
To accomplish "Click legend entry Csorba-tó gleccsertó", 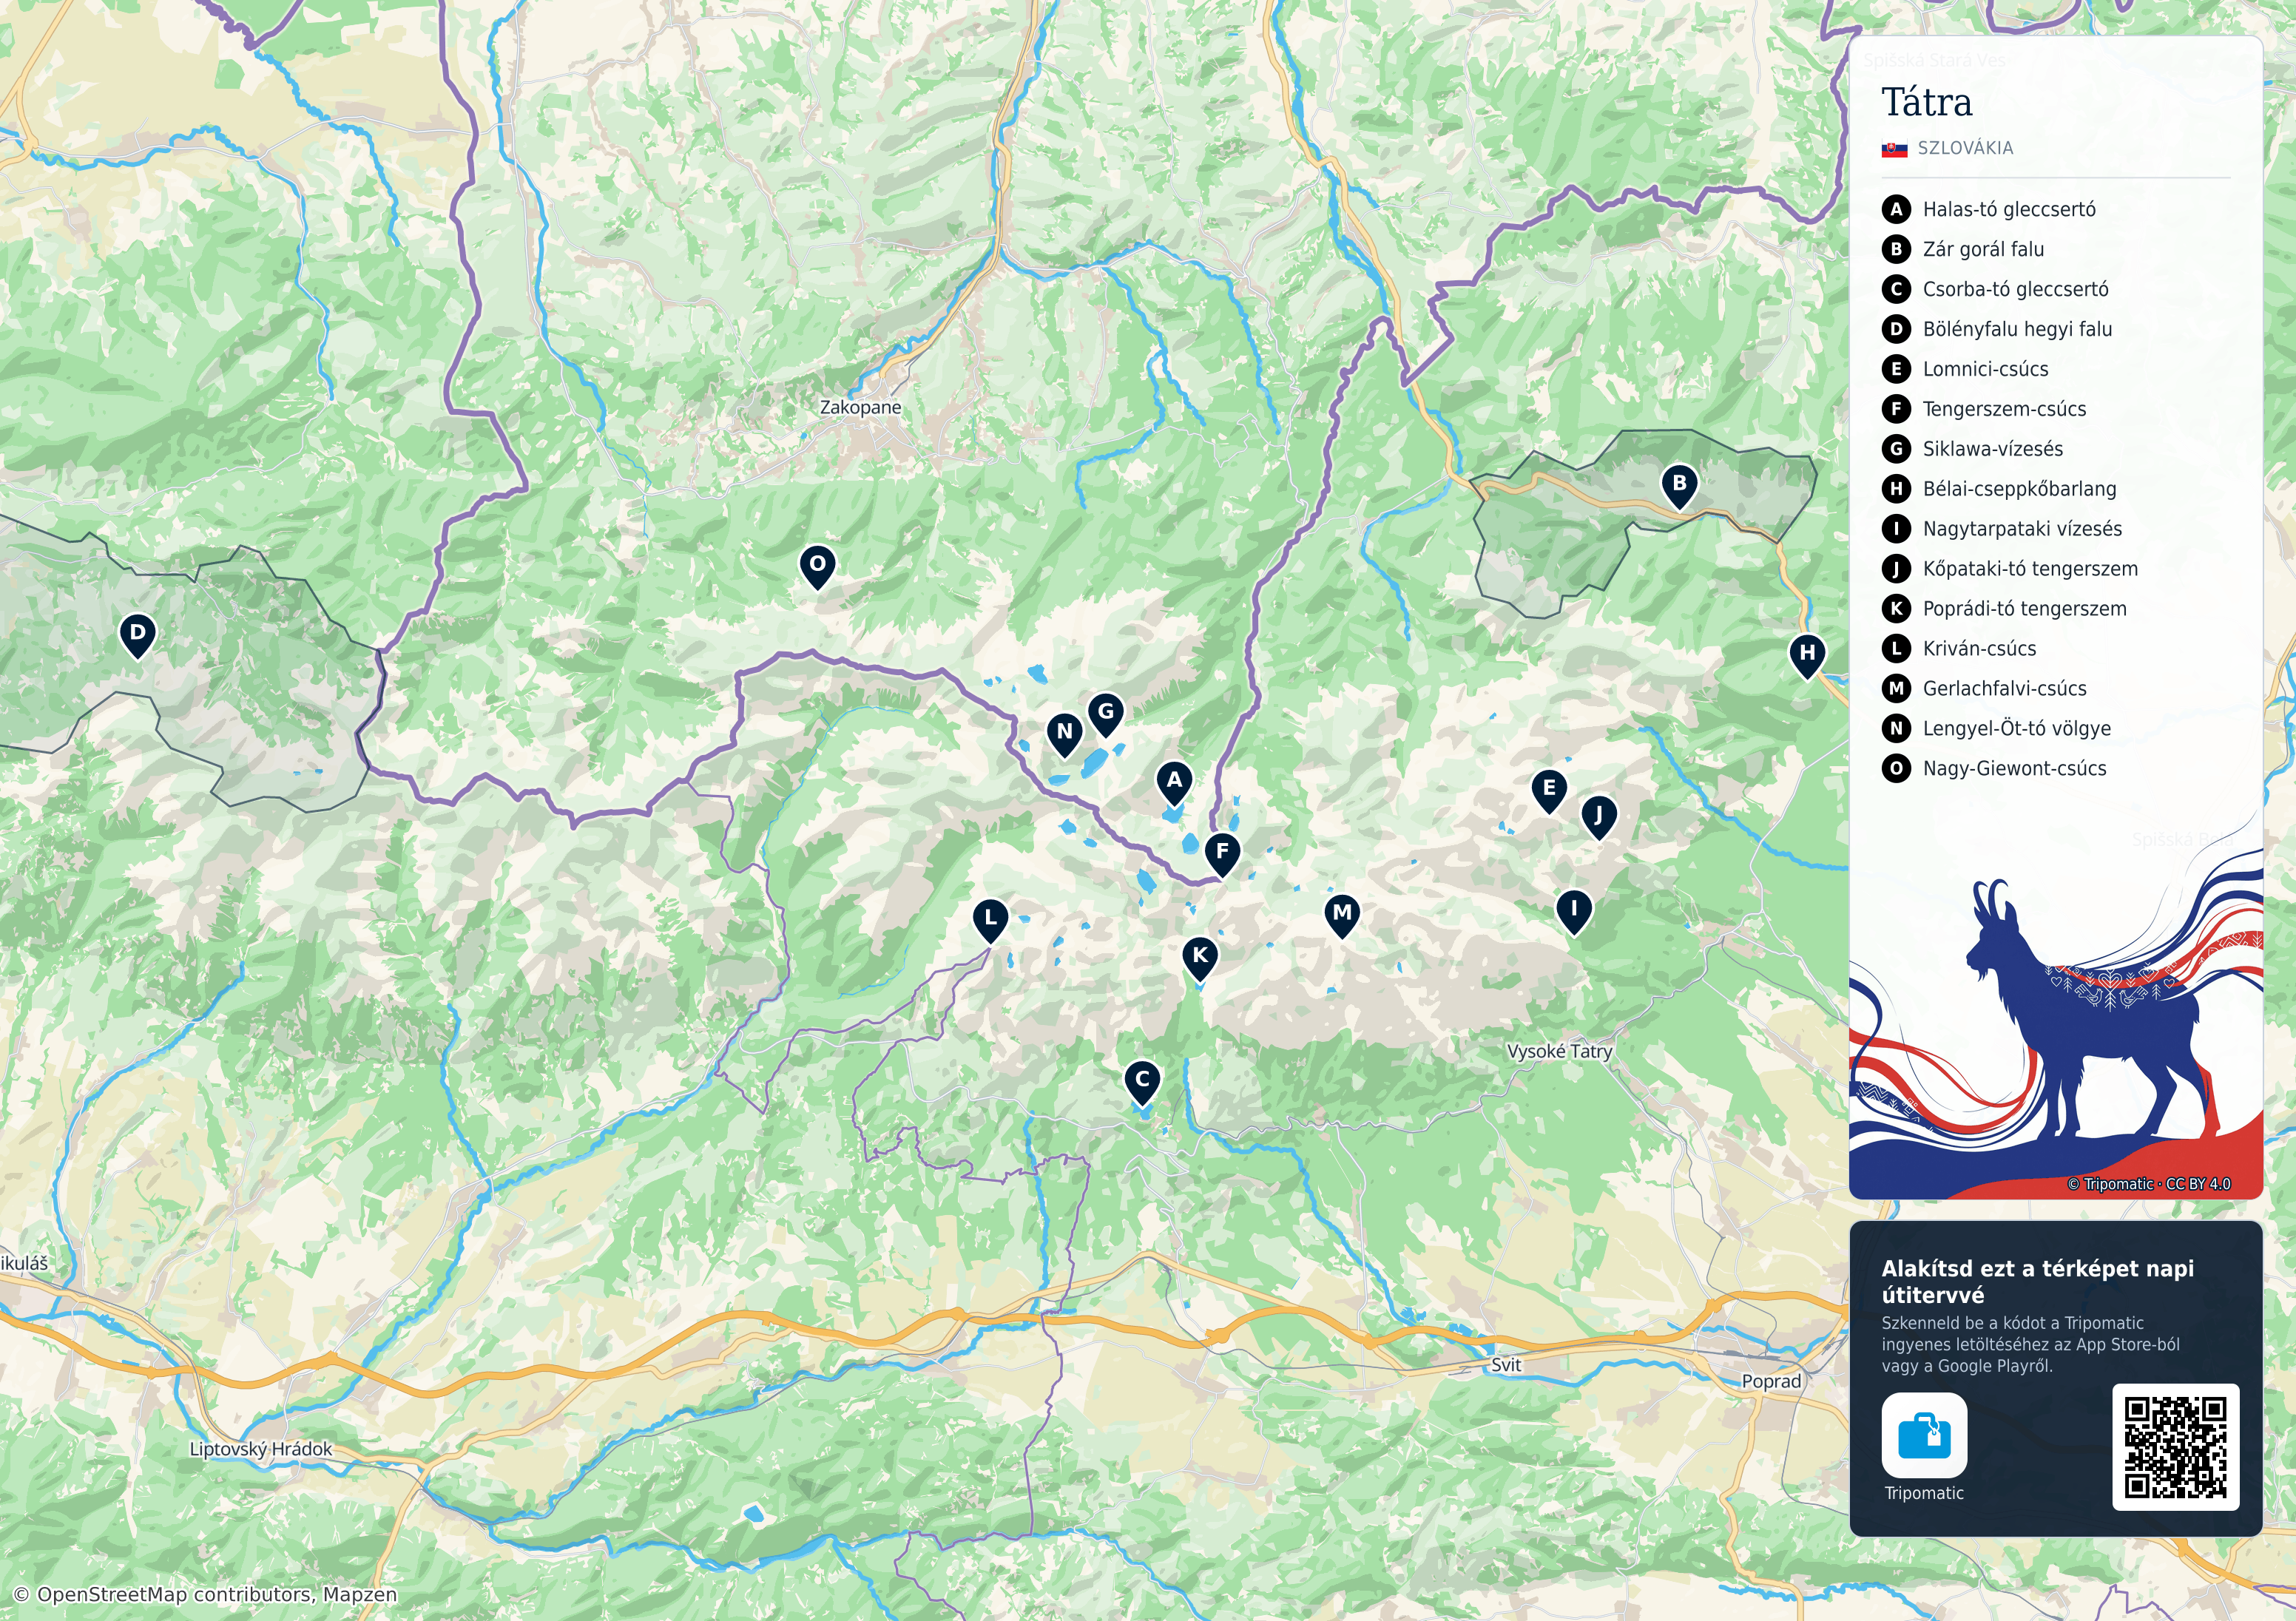I will 1995,289.
